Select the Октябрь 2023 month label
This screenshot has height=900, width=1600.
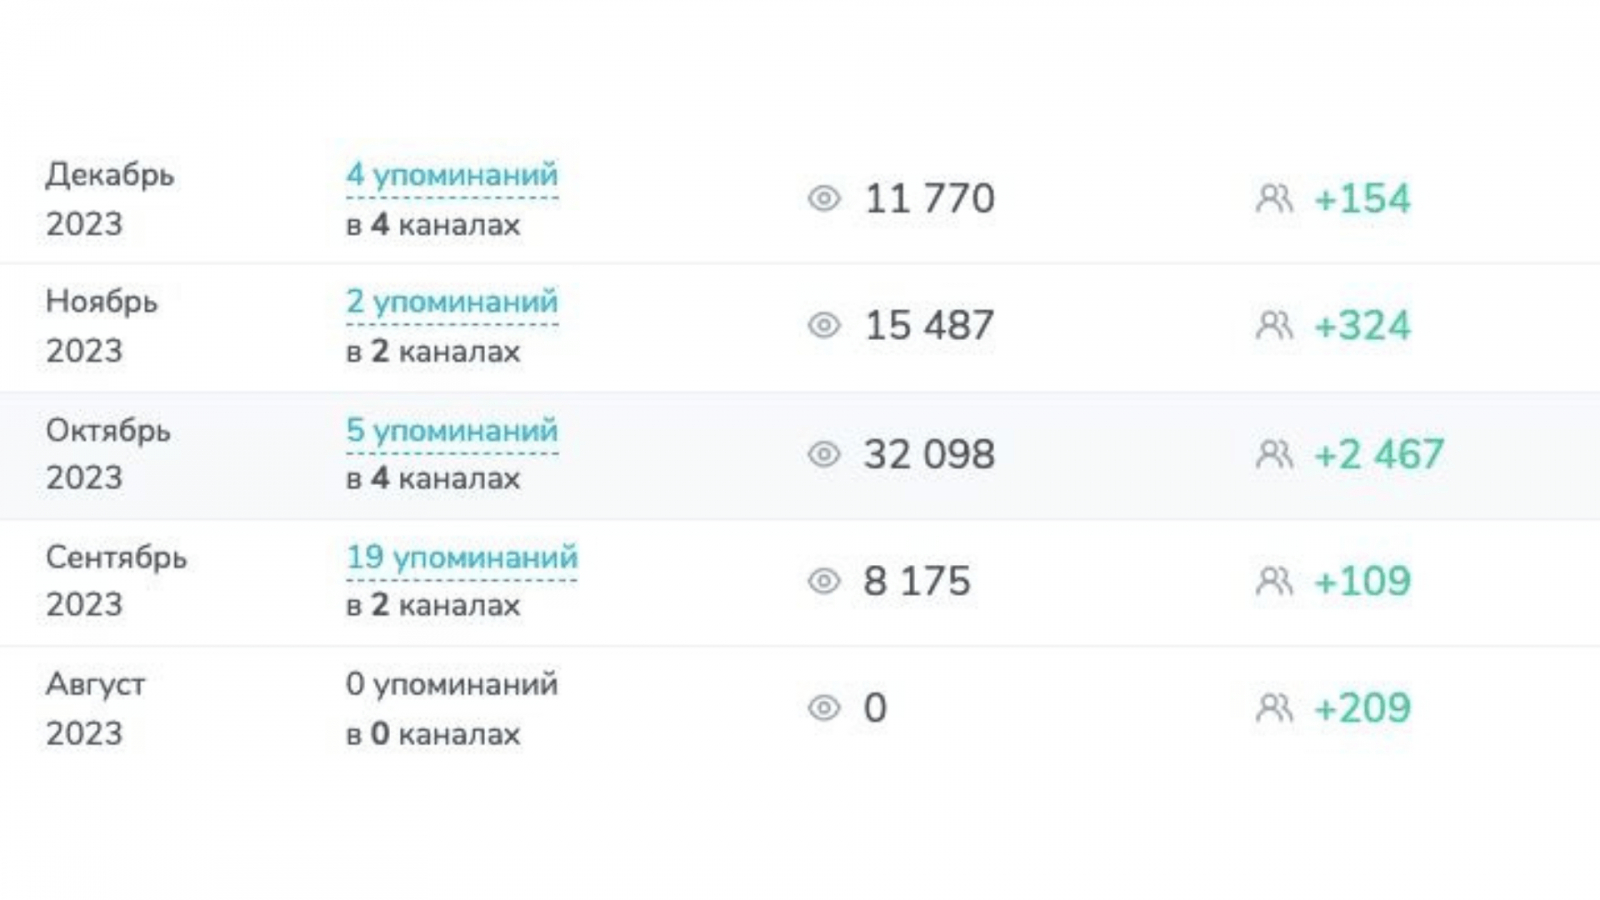click(108, 453)
